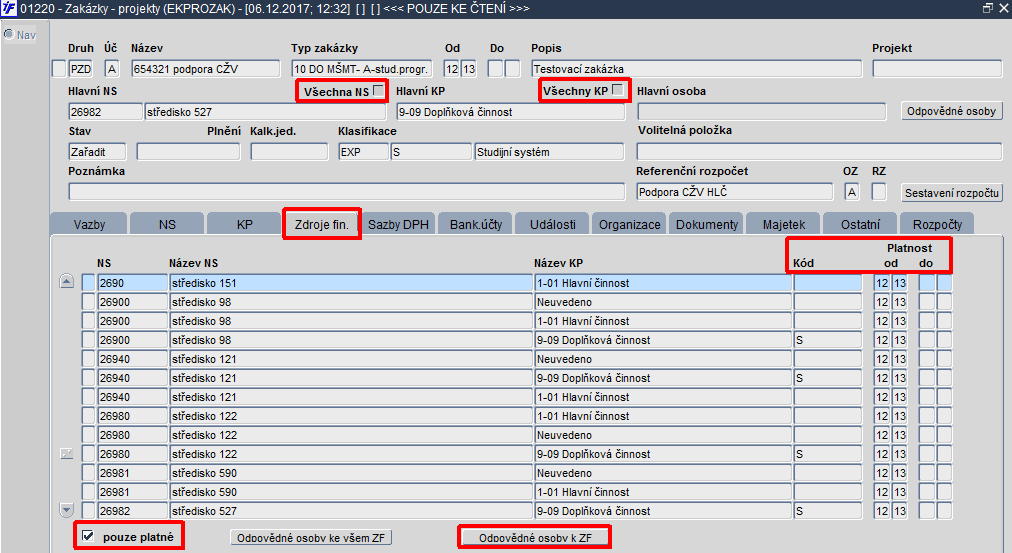Switch to the KP tab

coord(245,224)
